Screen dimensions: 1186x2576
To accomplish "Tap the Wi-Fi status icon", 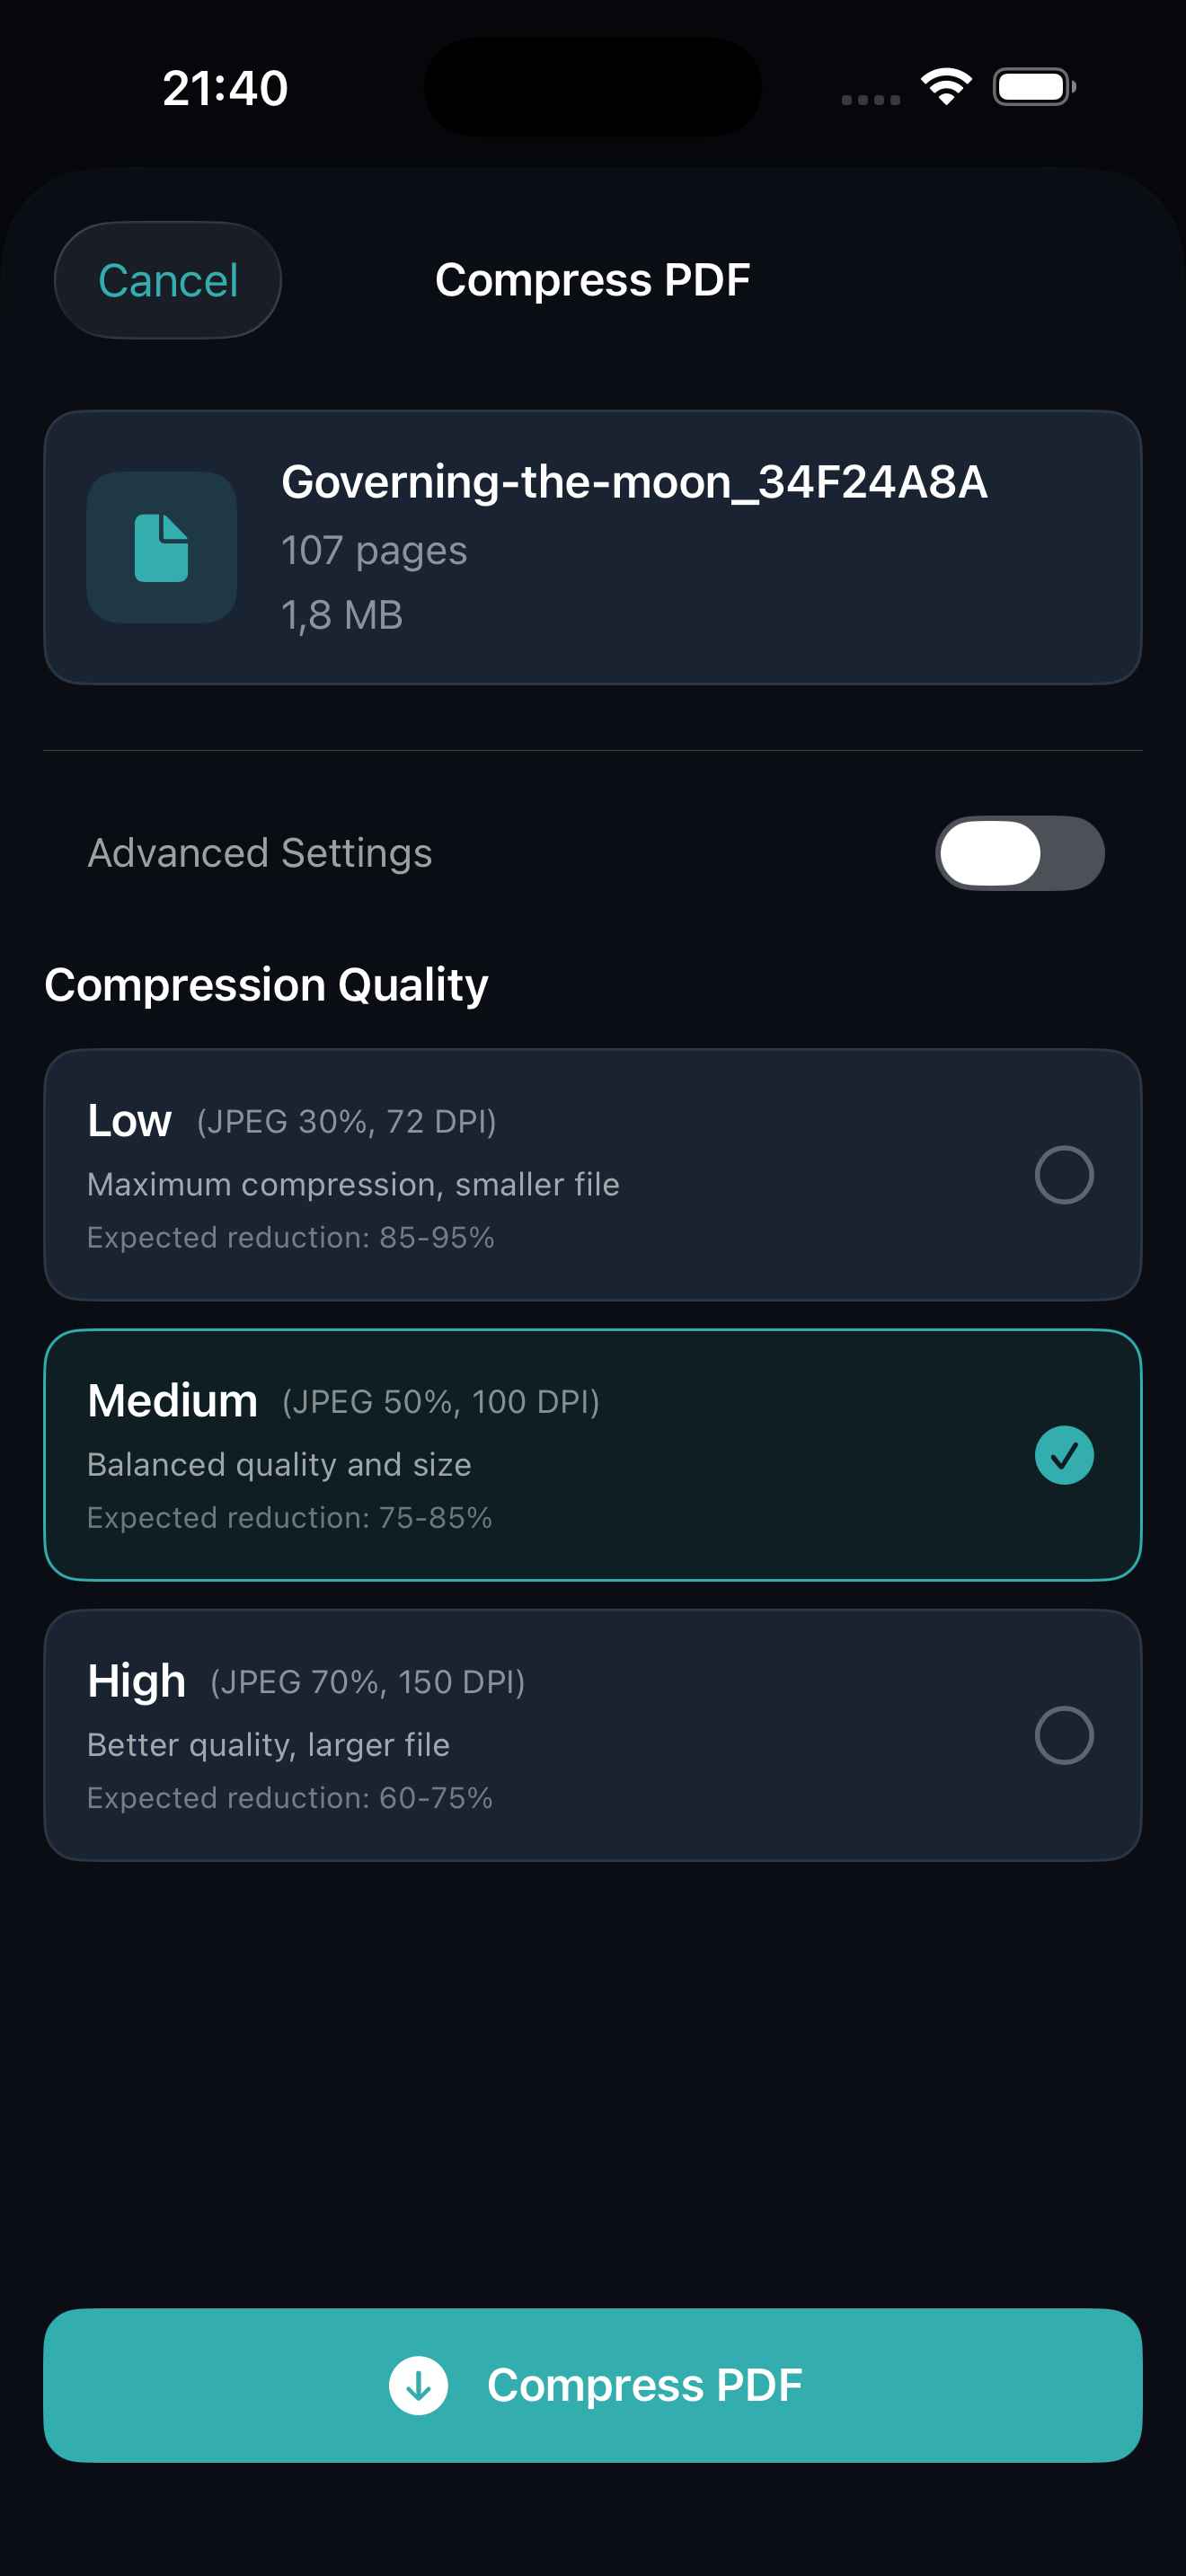I will tap(946, 87).
